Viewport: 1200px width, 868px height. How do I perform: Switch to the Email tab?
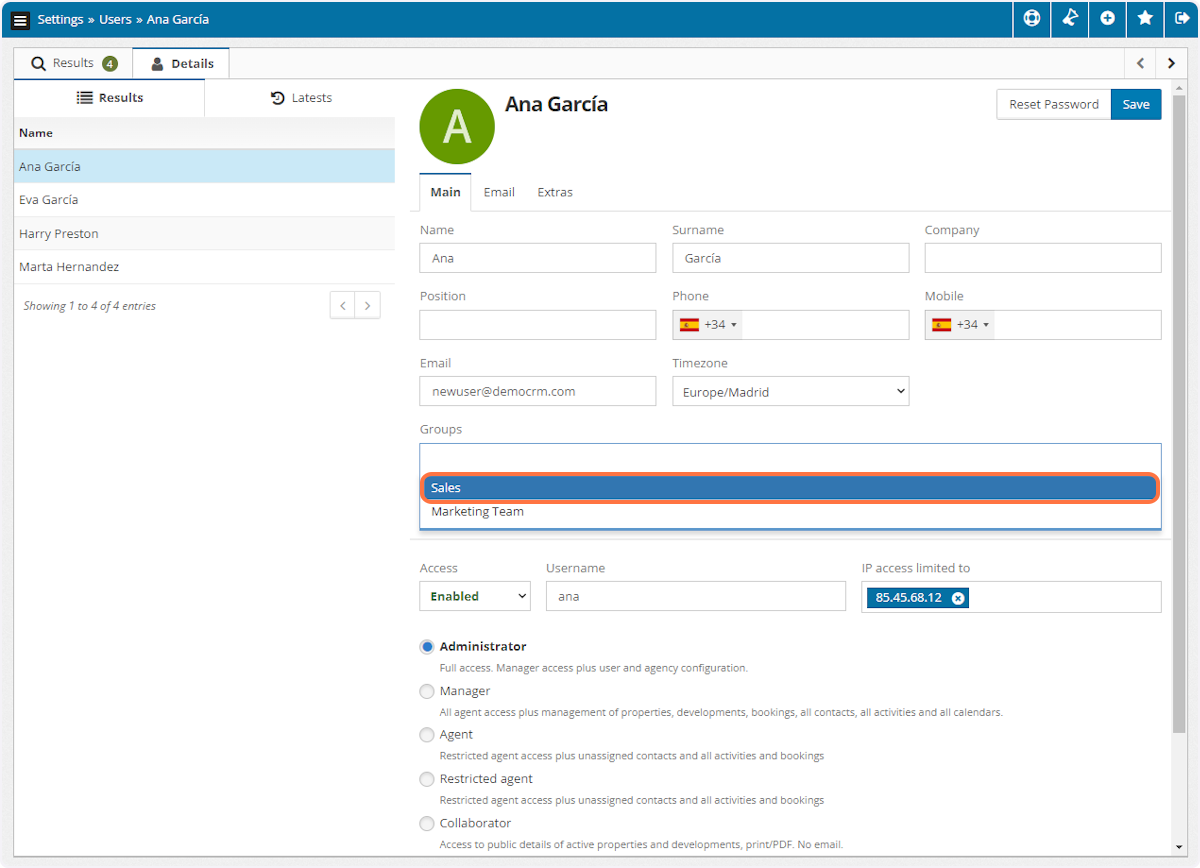click(499, 192)
